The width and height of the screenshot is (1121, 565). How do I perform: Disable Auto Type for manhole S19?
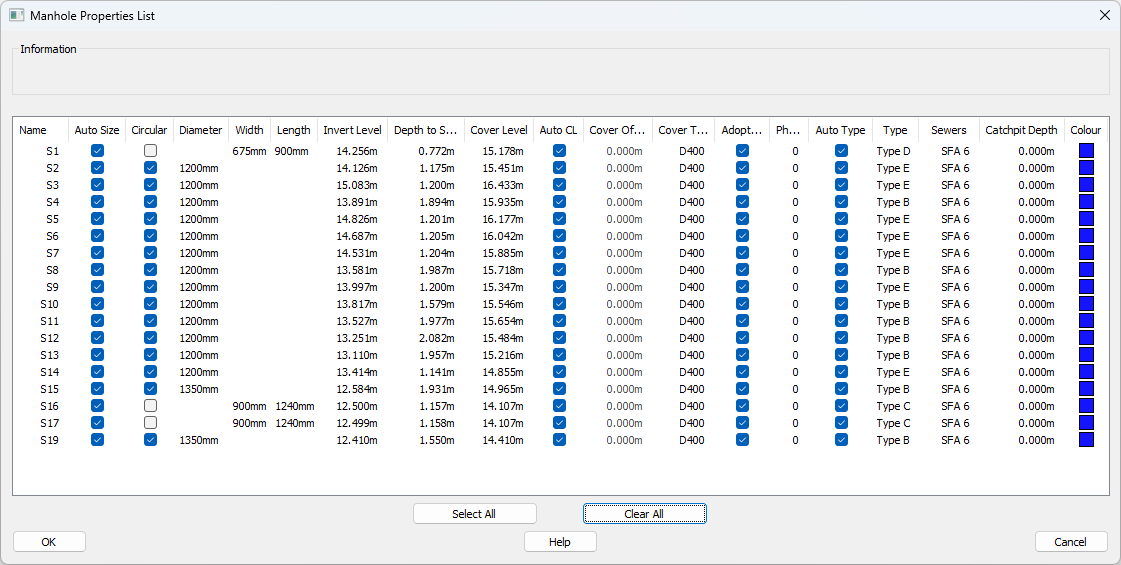pos(841,440)
